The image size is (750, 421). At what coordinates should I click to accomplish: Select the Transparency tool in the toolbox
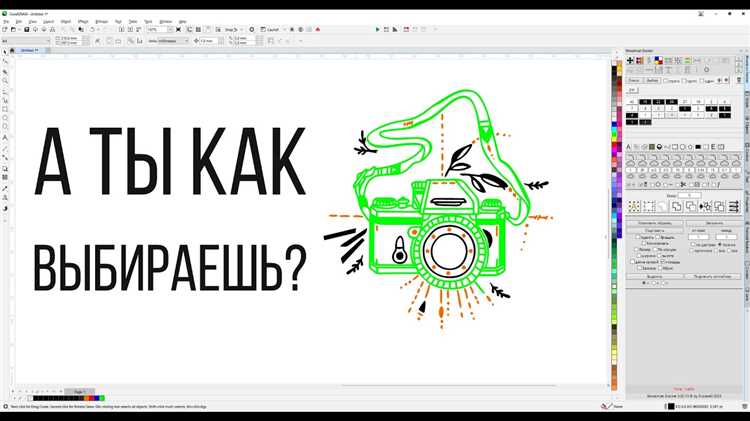(5, 178)
